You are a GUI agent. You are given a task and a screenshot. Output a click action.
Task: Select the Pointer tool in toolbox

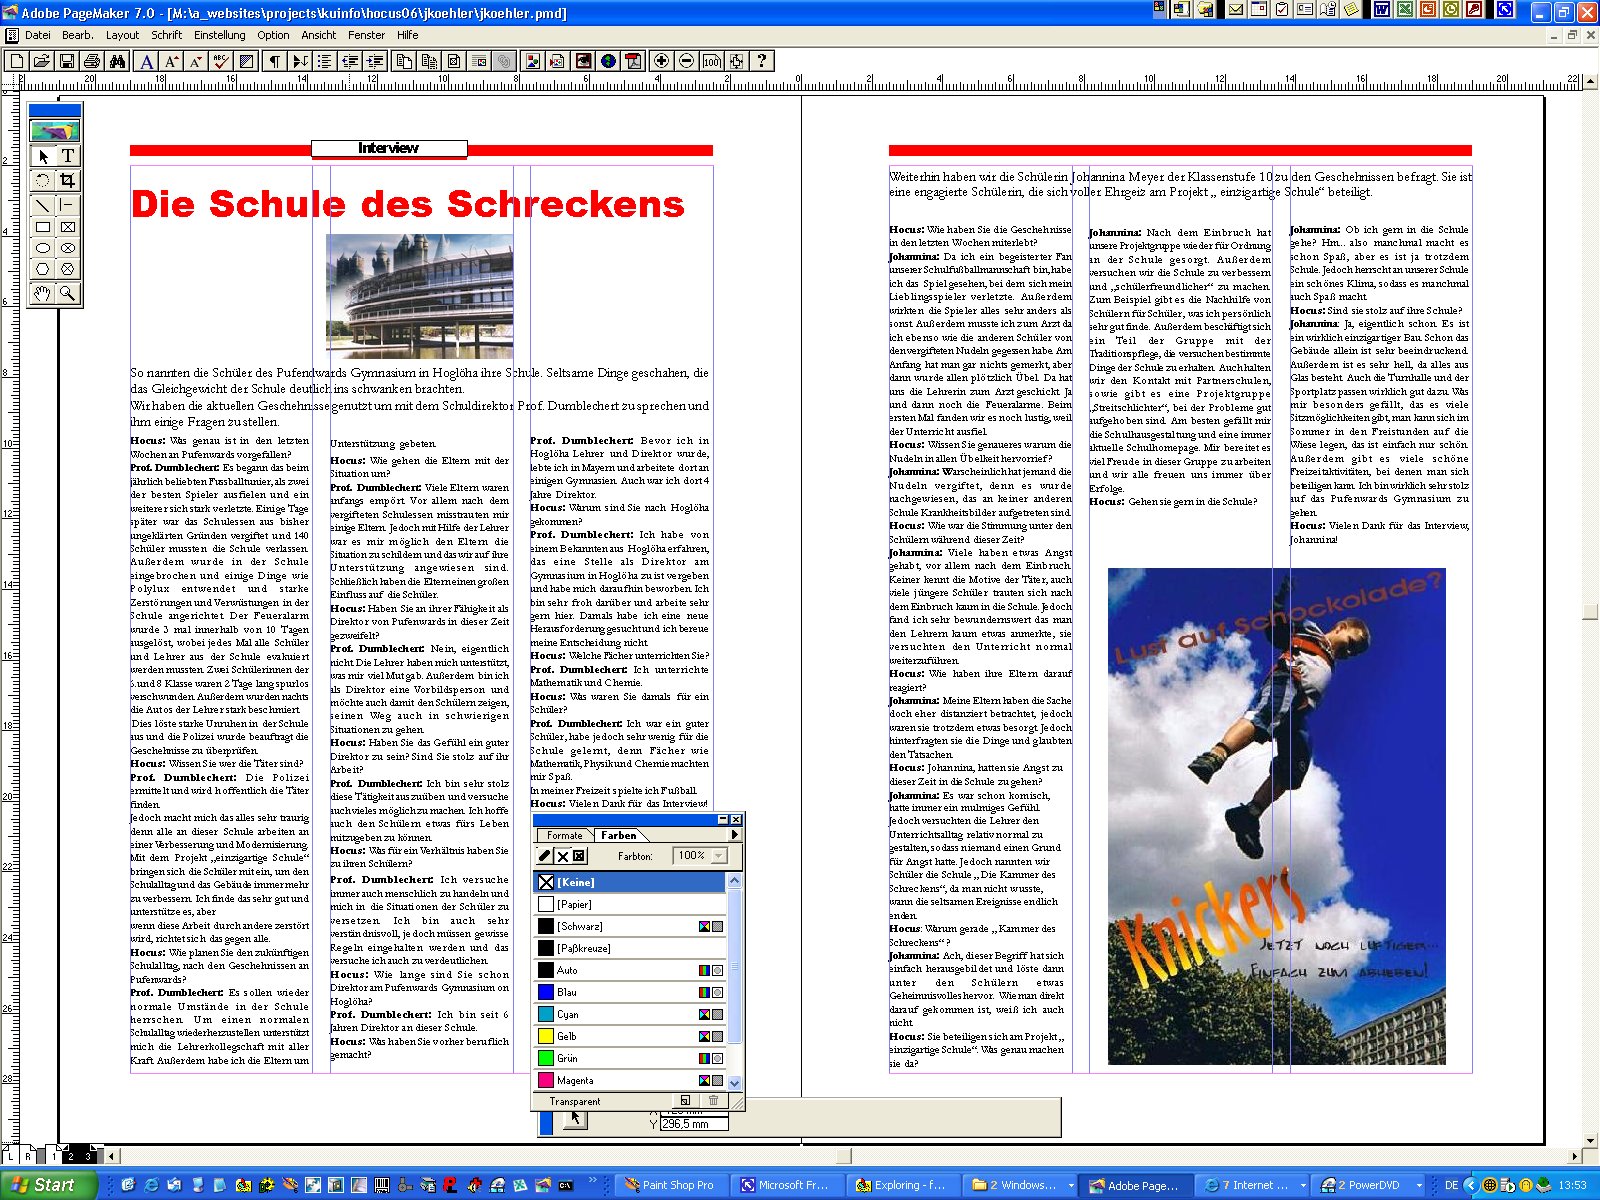(x=43, y=156)
